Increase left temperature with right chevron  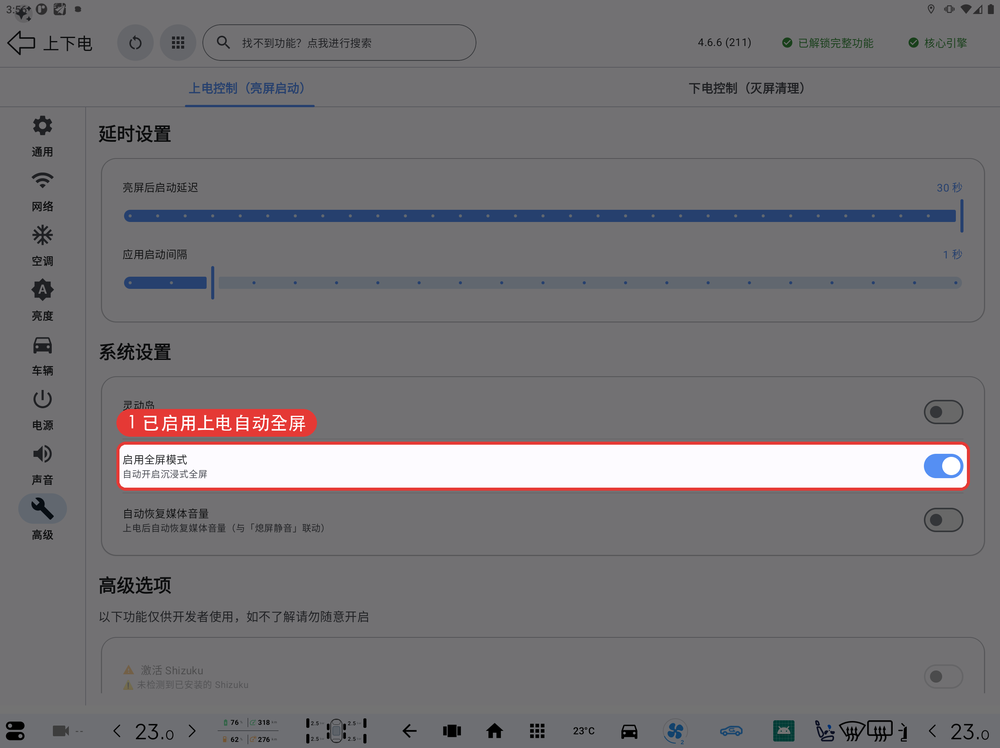point(192,731)
